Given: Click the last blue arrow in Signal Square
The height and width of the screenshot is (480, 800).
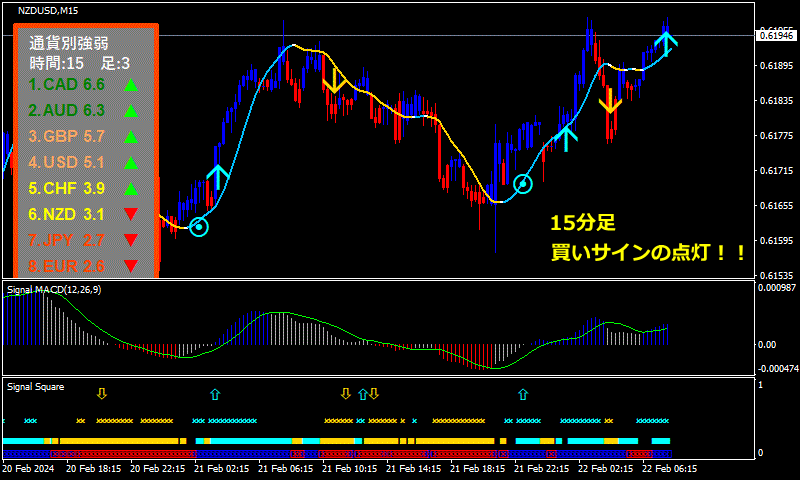Looking at the screenshot, I should coord(522,394).
